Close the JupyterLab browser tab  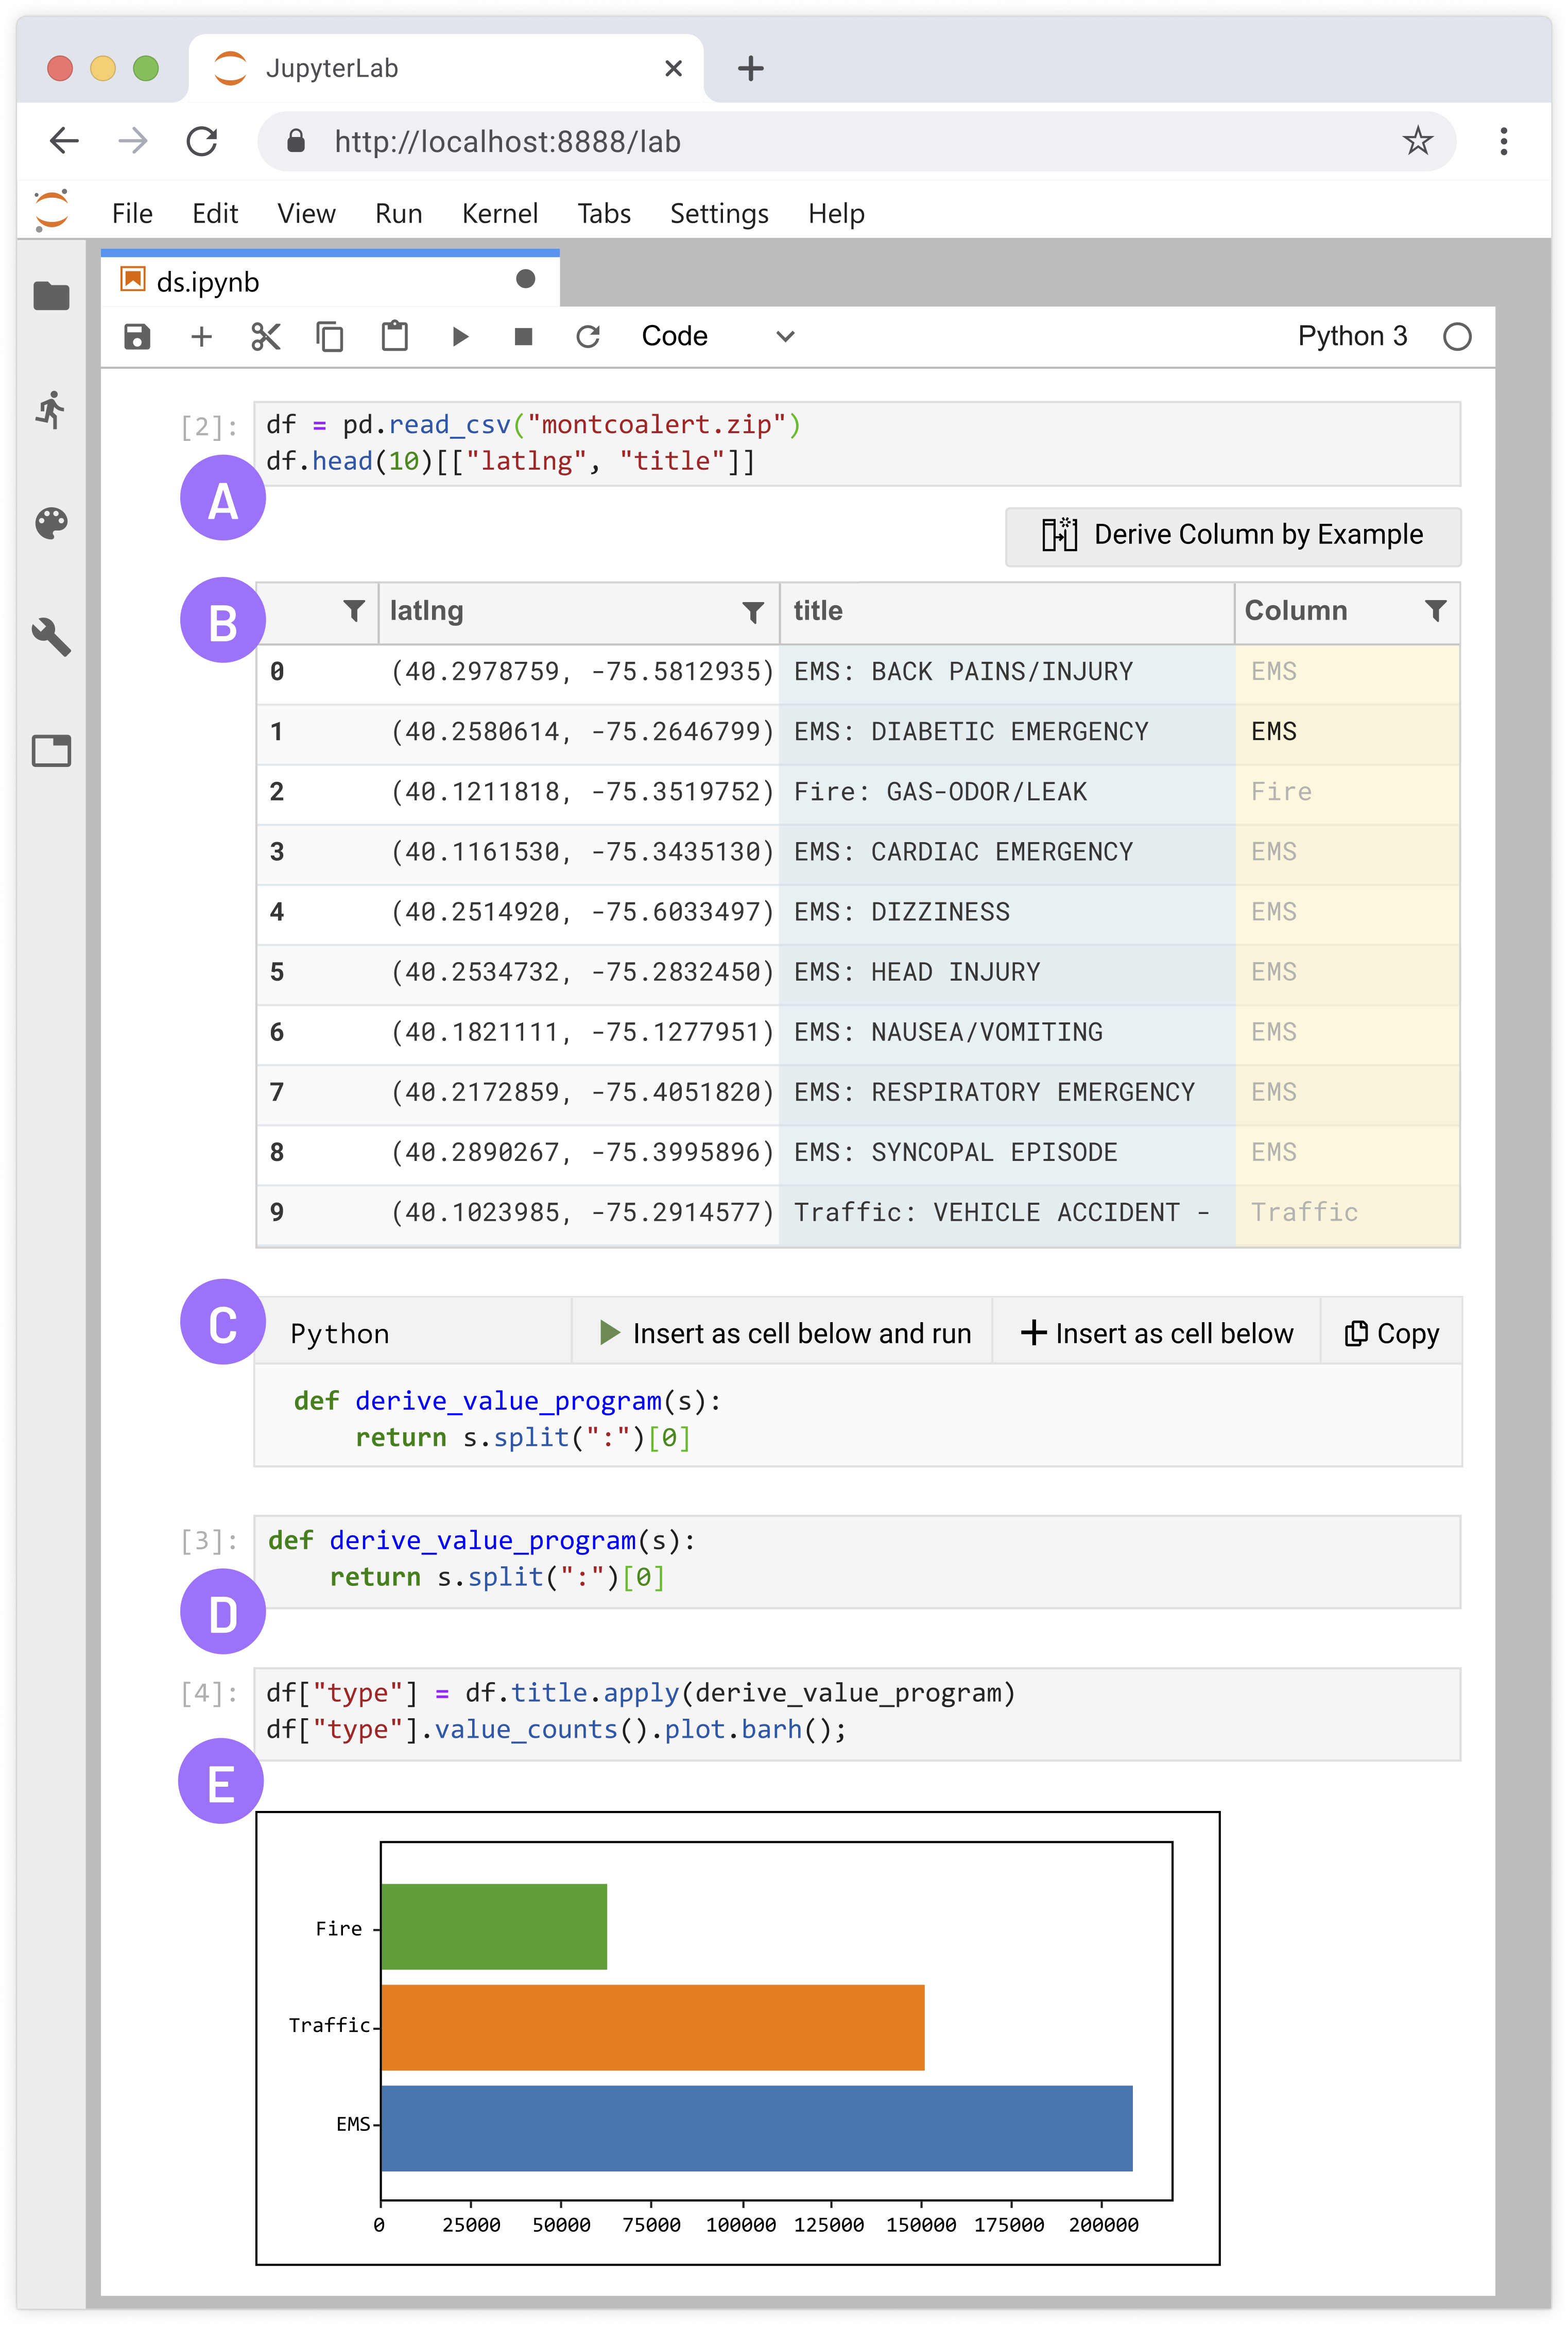point(673,68)
